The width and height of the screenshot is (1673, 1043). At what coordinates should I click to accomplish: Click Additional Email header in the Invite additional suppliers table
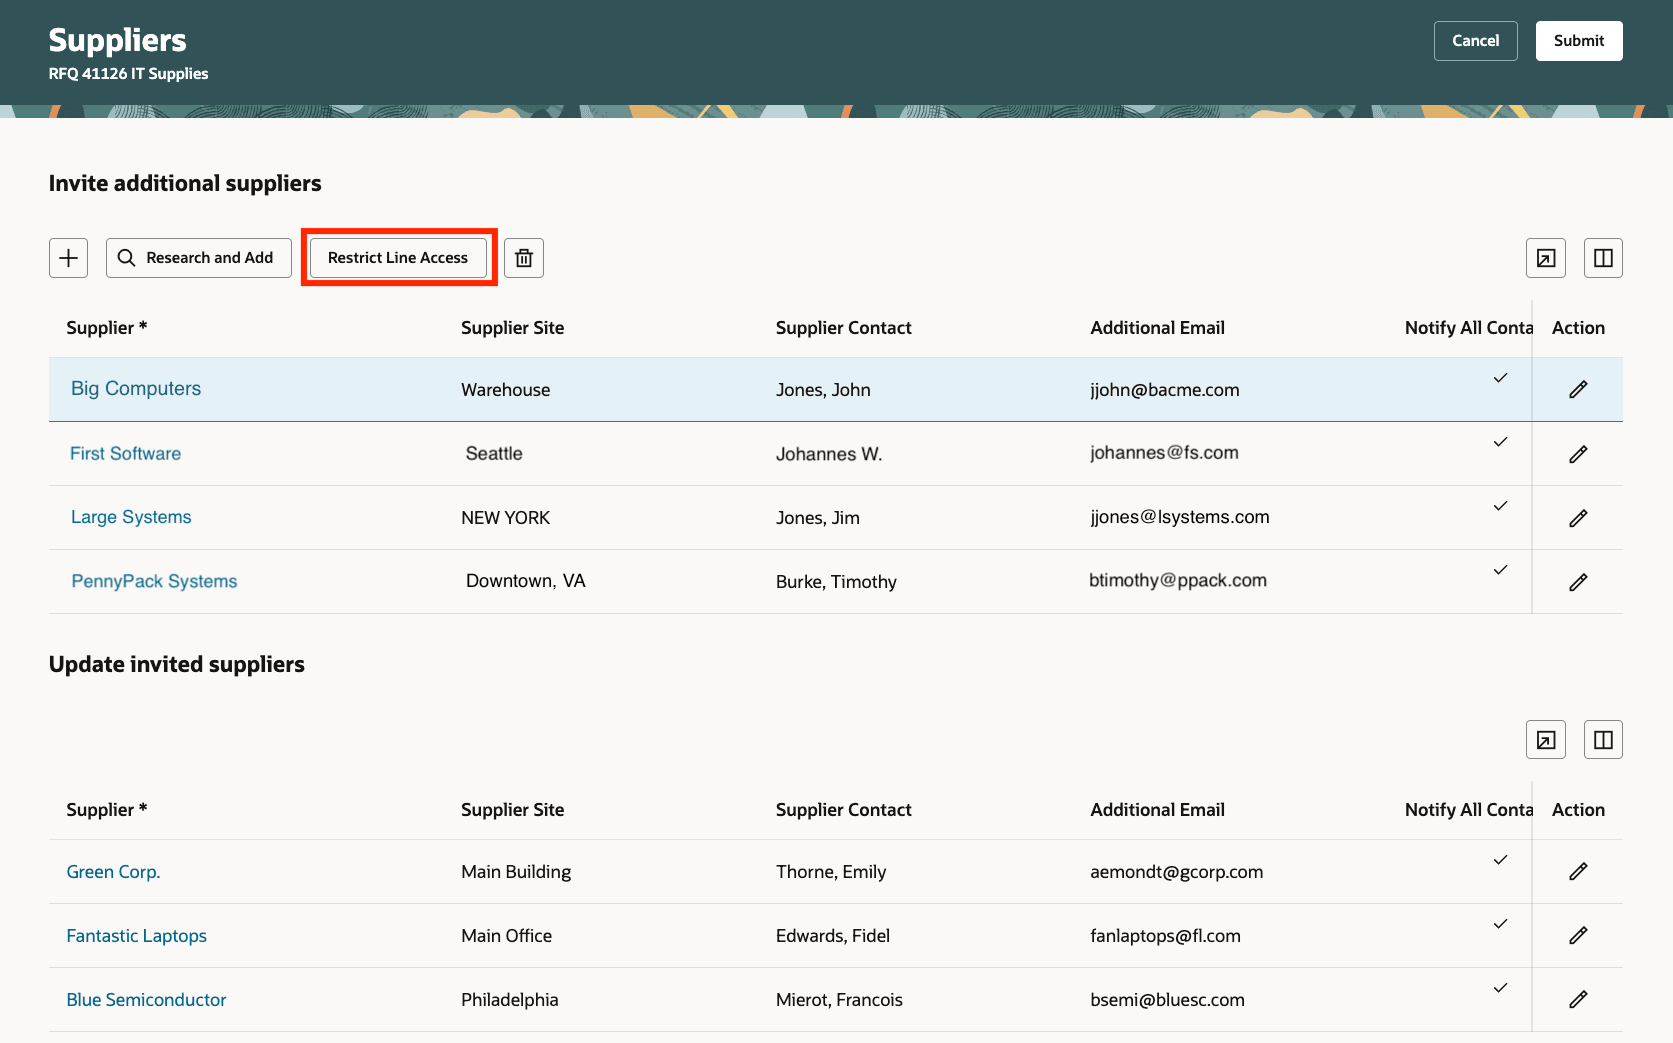(1157, 328)
